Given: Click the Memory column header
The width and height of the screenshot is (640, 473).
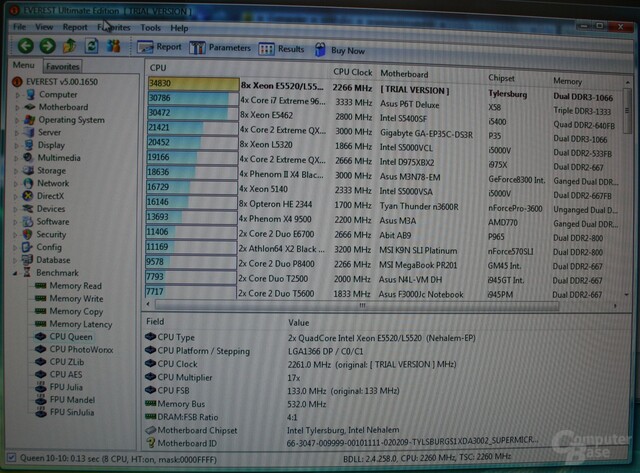Looking at the screenshot, I should coord(567,81).
